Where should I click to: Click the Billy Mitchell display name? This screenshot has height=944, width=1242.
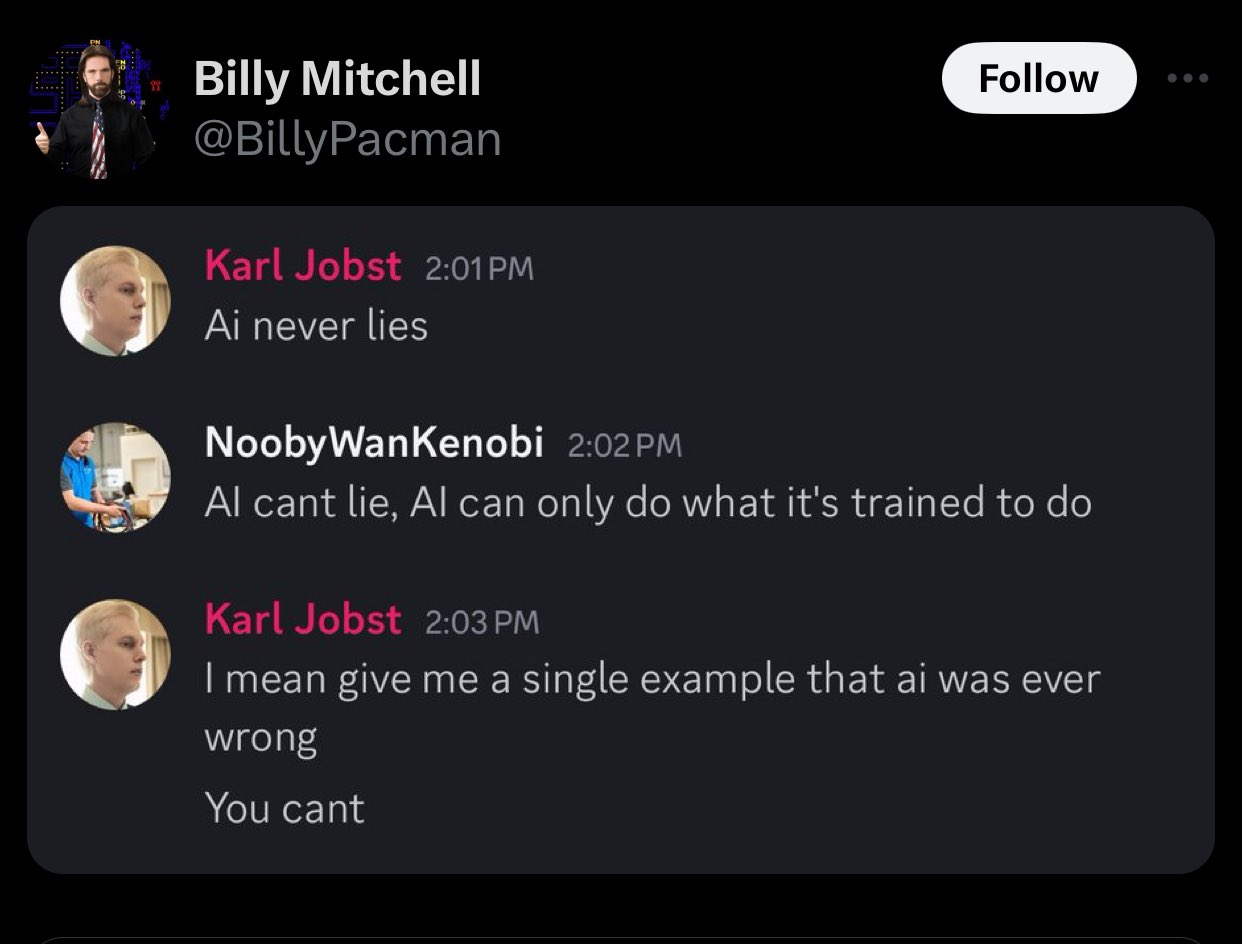pos(337,78)
